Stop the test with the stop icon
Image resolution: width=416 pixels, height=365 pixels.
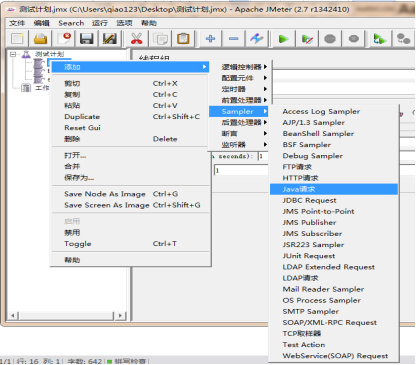pos(330,39)
